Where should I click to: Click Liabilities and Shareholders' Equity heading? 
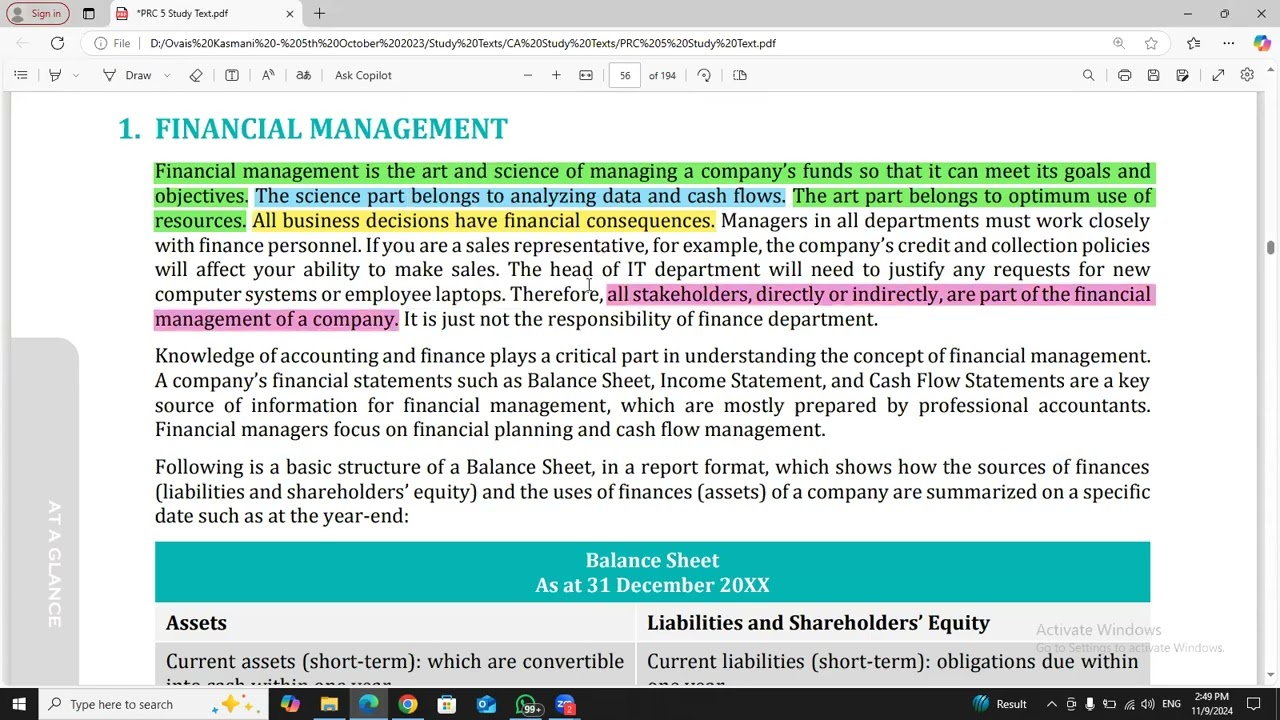pos(818,623)
